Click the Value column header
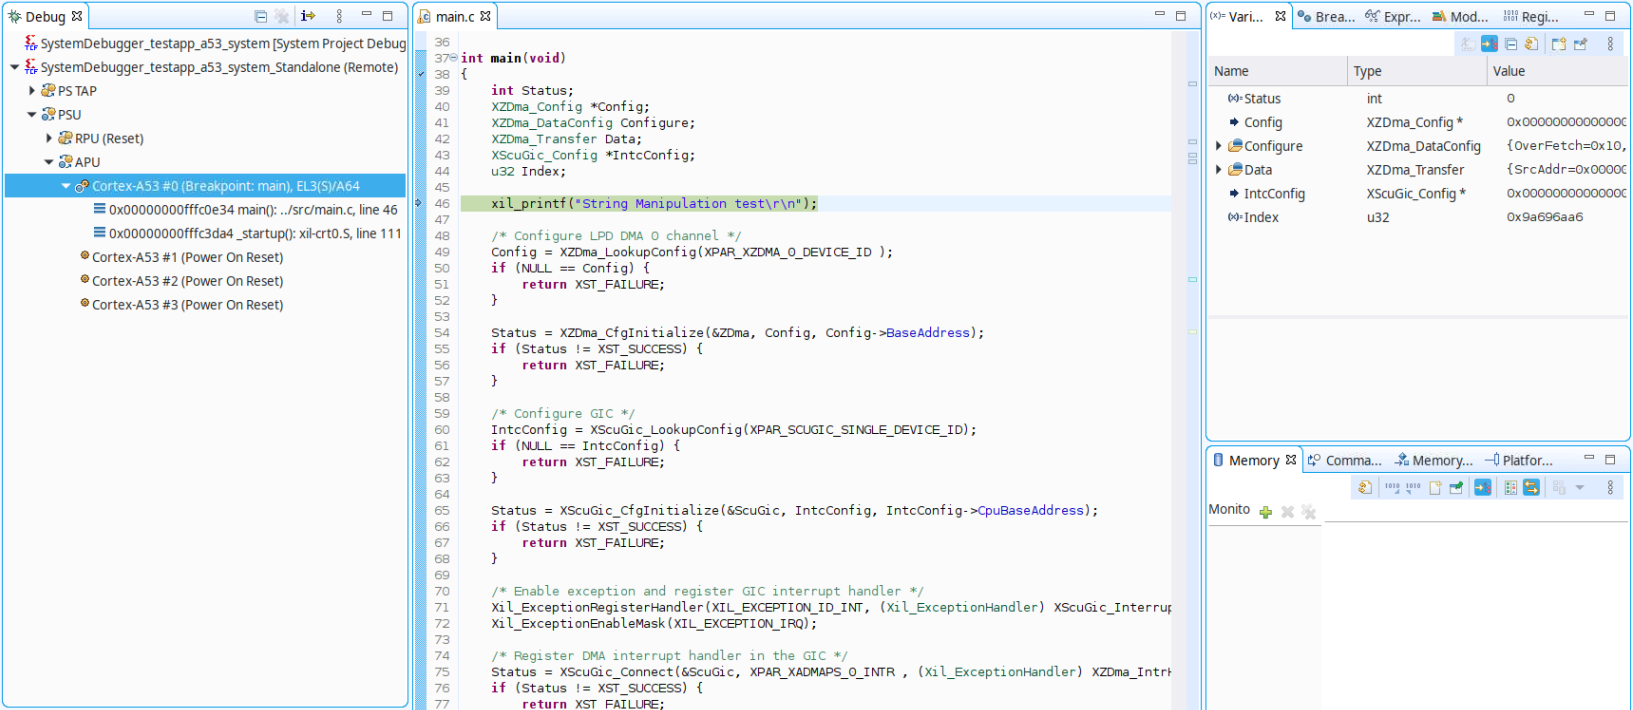Image resolution: width=1633 pixels, height=710 pixels. (1509, 71)
